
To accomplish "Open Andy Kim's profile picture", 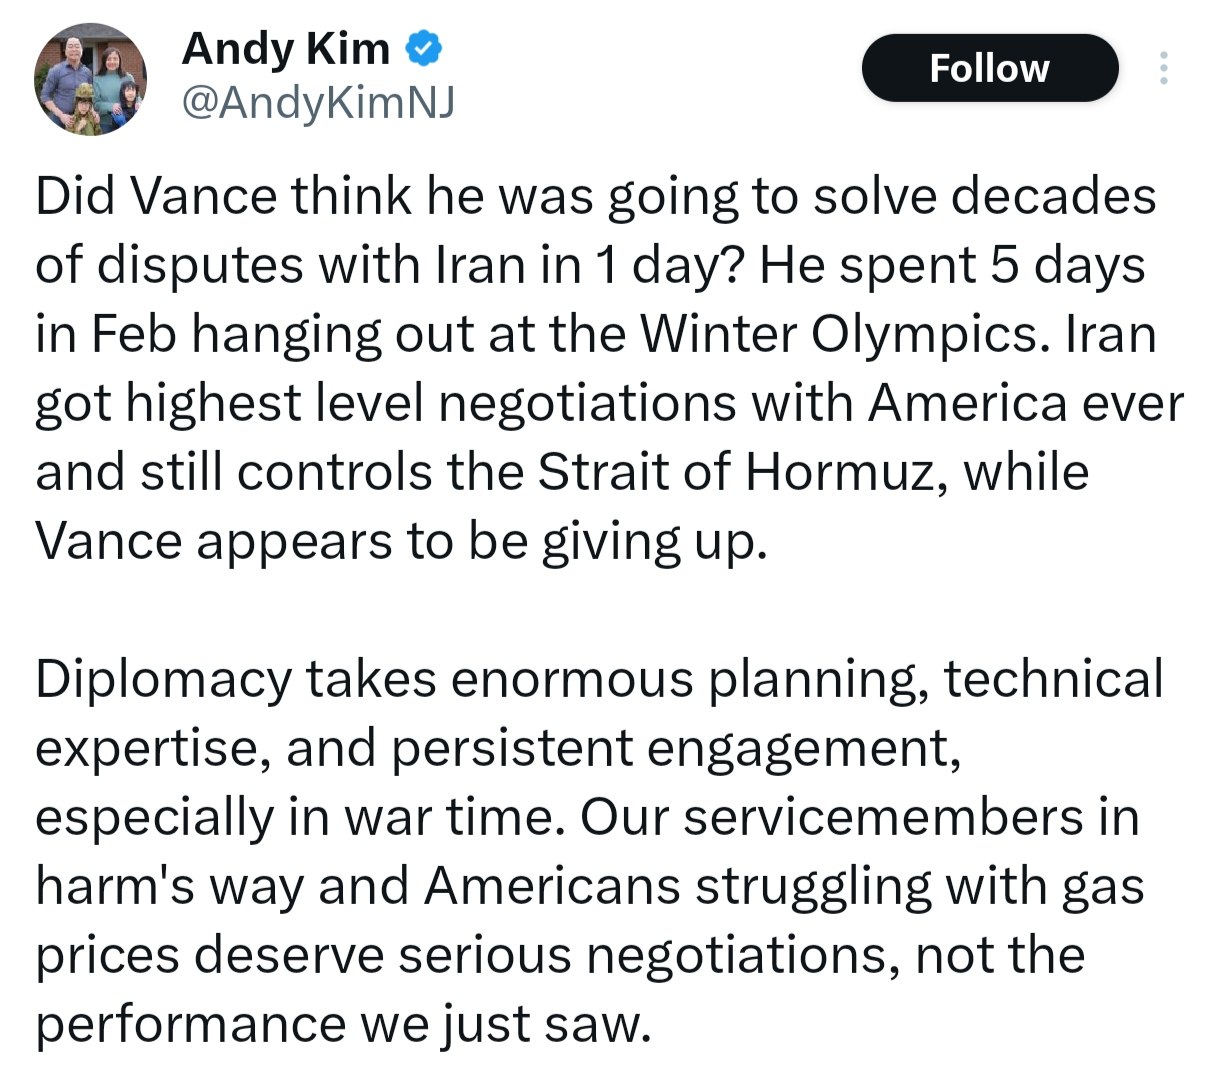I will pyautogui.click(x=91, y=80).
